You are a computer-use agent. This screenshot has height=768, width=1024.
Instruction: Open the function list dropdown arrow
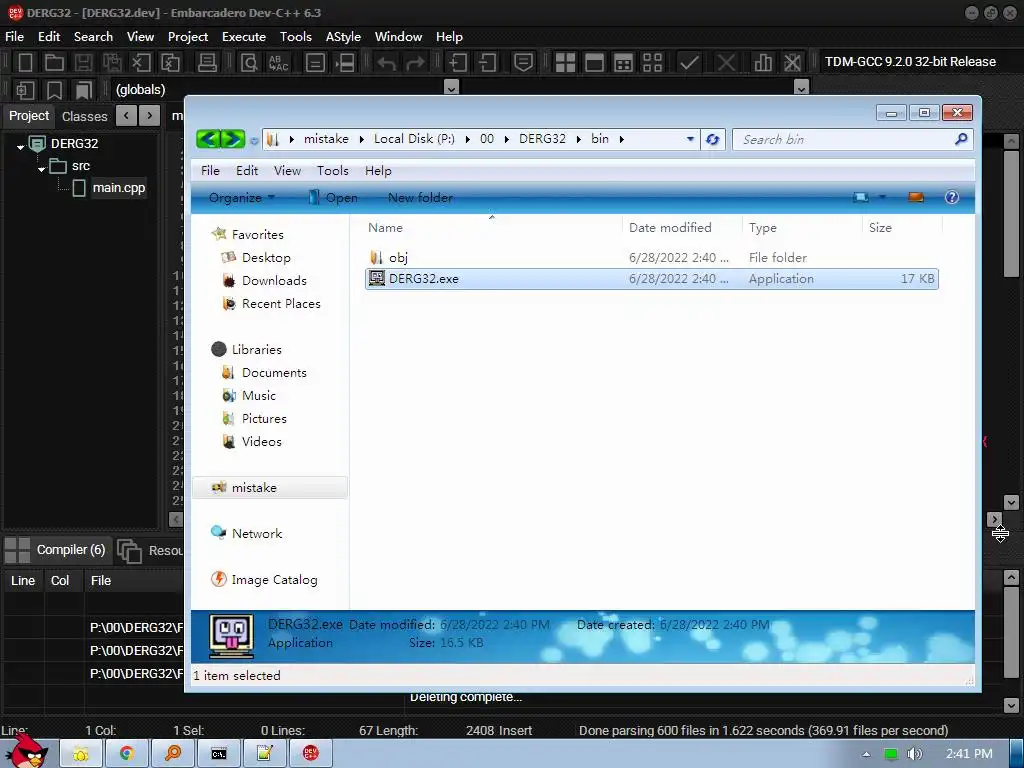801,88
